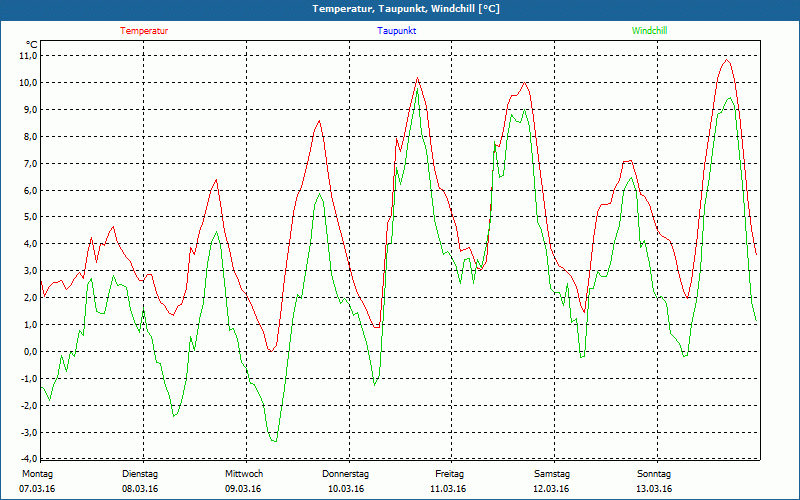Image resolution: width=800 pixels, height=500 pixels.
Task: Click the 1,0 y-axis value
Action: pyautogui.click(x=30, y=325)
